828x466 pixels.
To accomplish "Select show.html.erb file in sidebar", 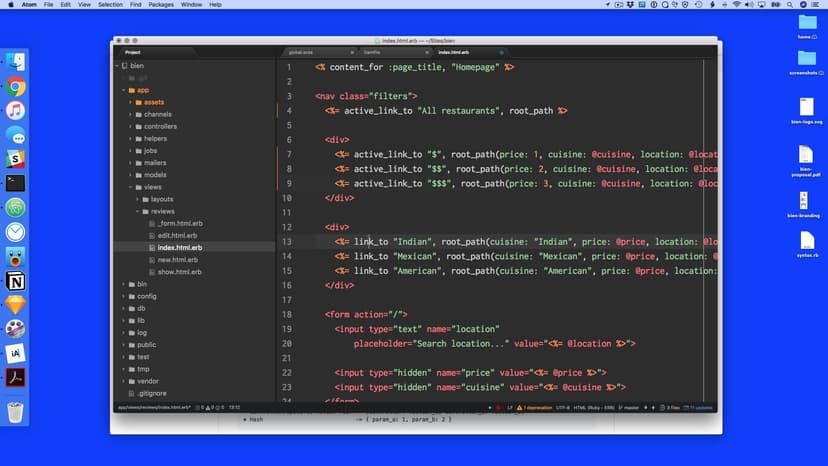I will coord(179,272).
